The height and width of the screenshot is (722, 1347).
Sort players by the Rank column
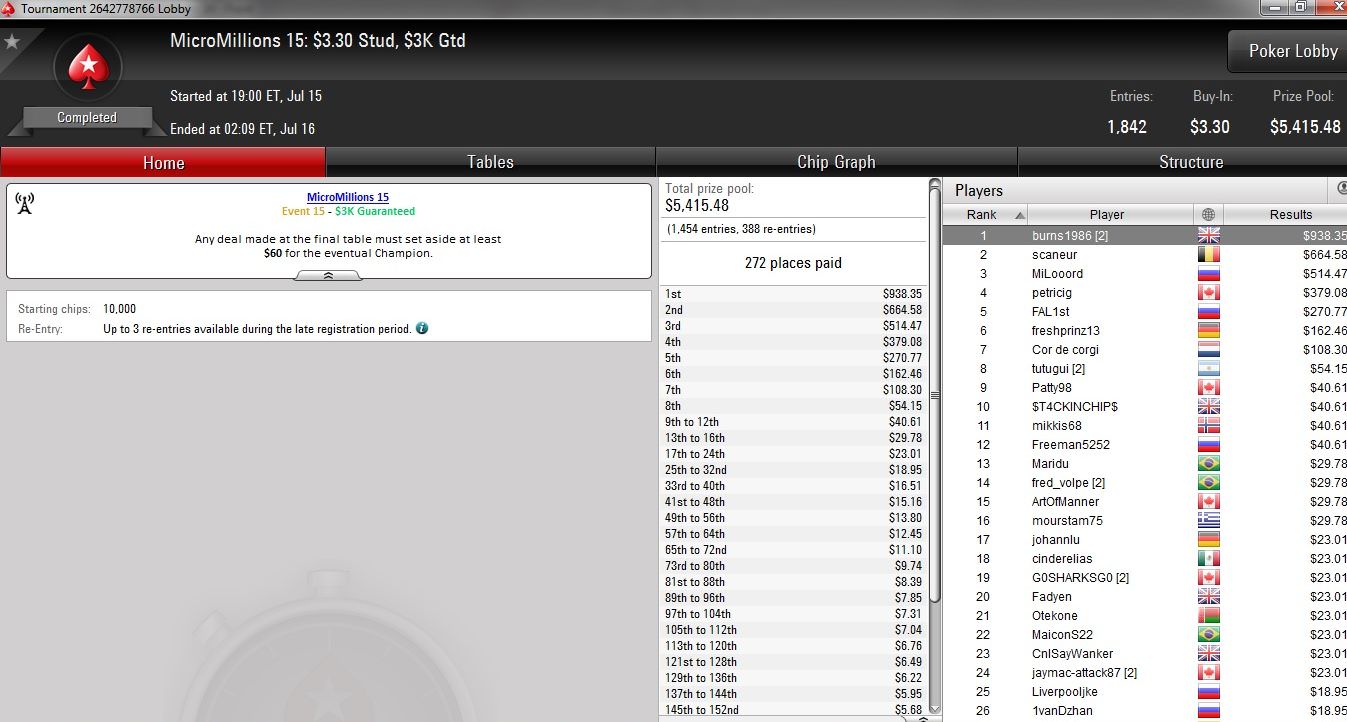tap(984, 215)
